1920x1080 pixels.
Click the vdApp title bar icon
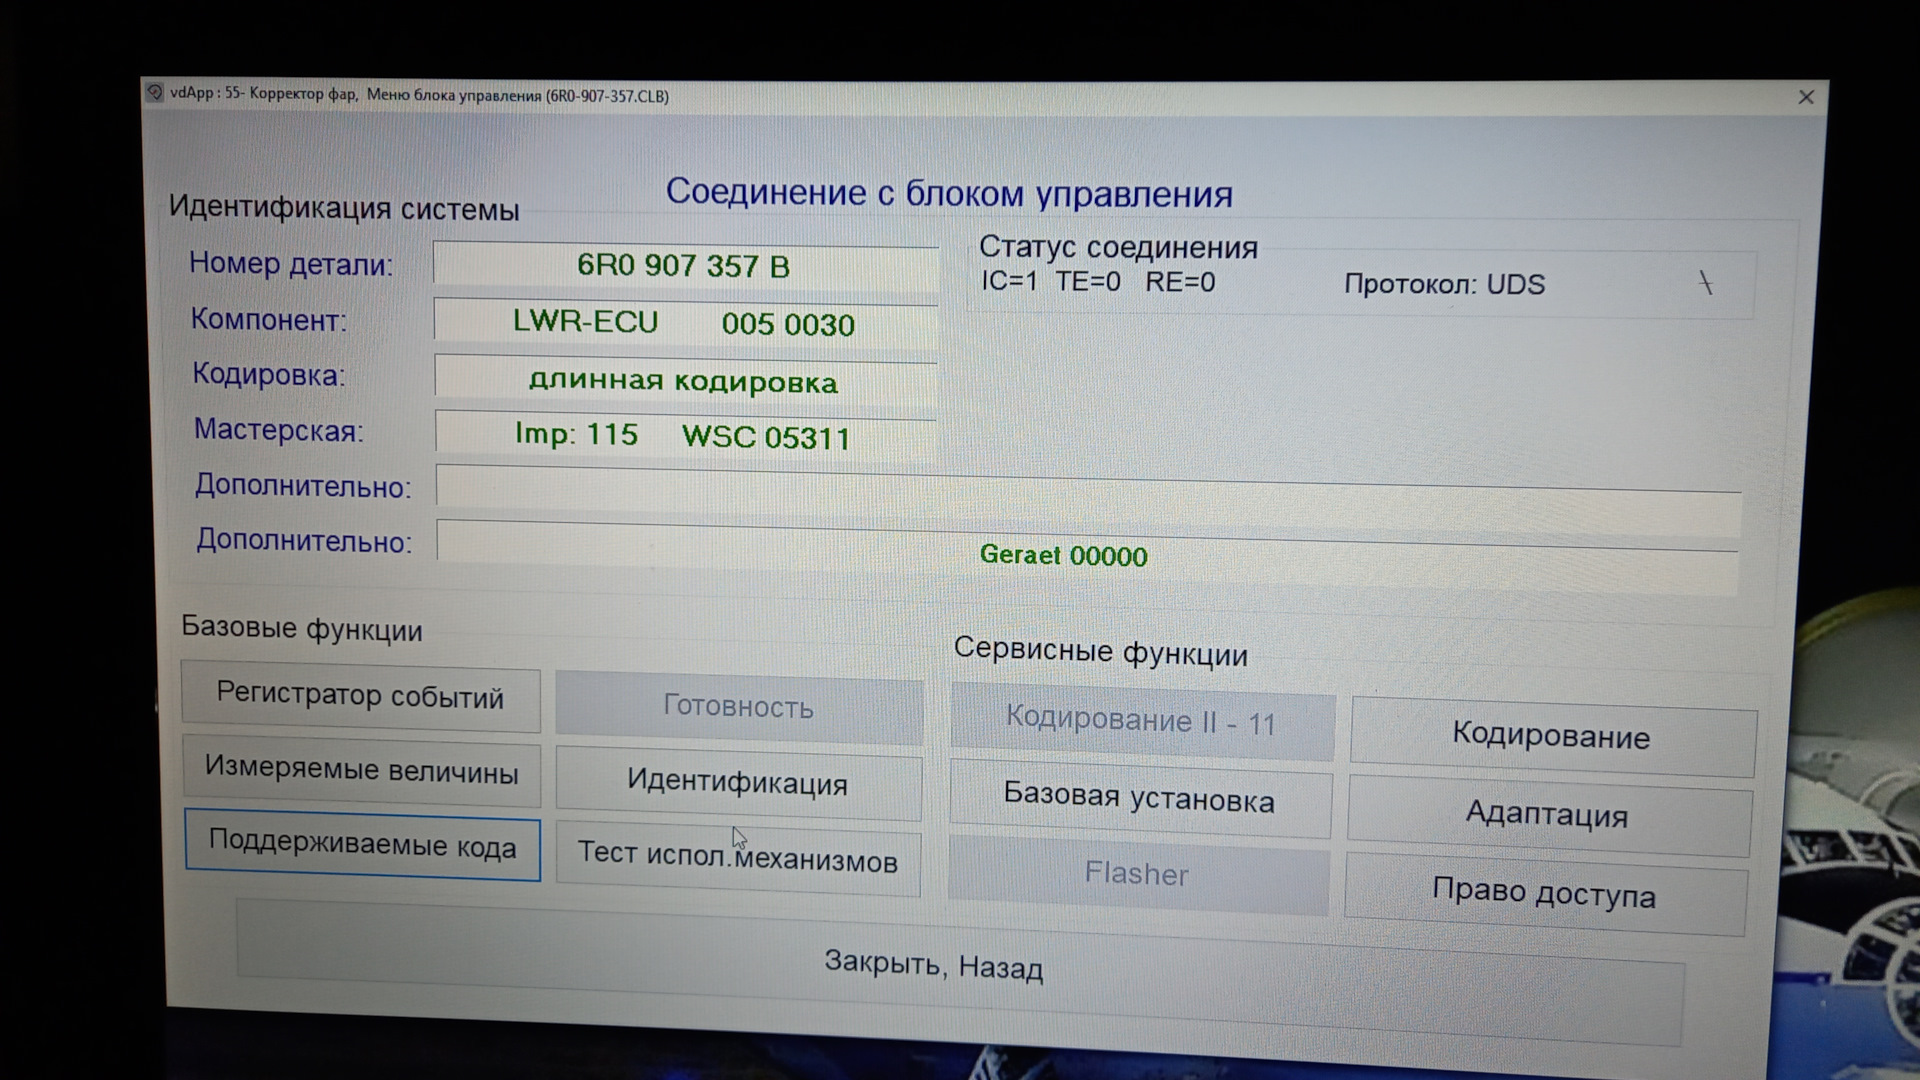(x=155, y=93)
